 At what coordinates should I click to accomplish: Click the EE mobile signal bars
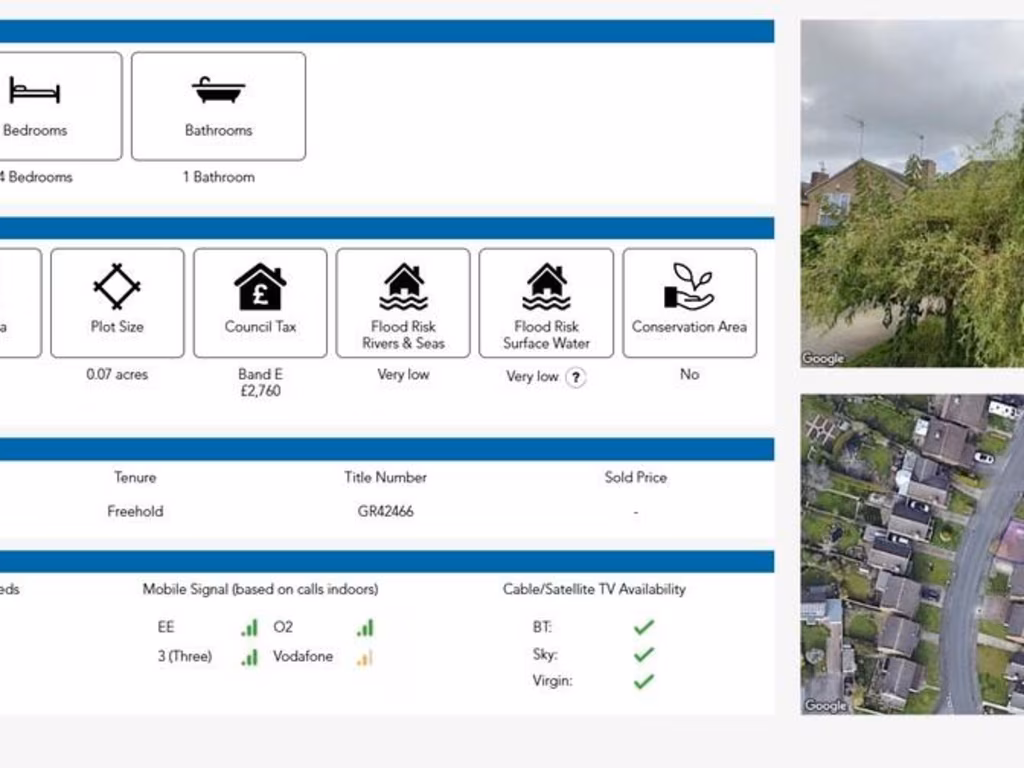[249, 627]
